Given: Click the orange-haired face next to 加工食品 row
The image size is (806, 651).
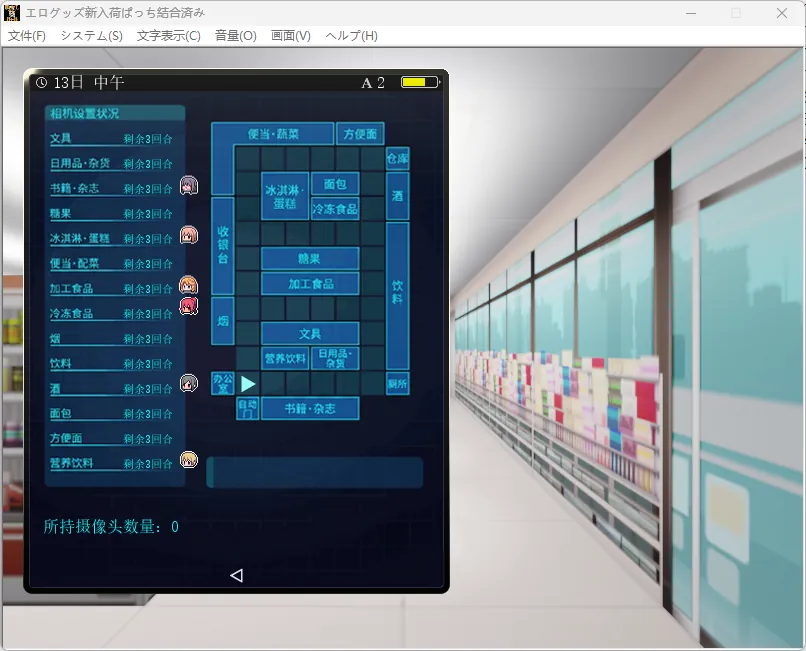Looking at the screenshot, I should (188, 284).
